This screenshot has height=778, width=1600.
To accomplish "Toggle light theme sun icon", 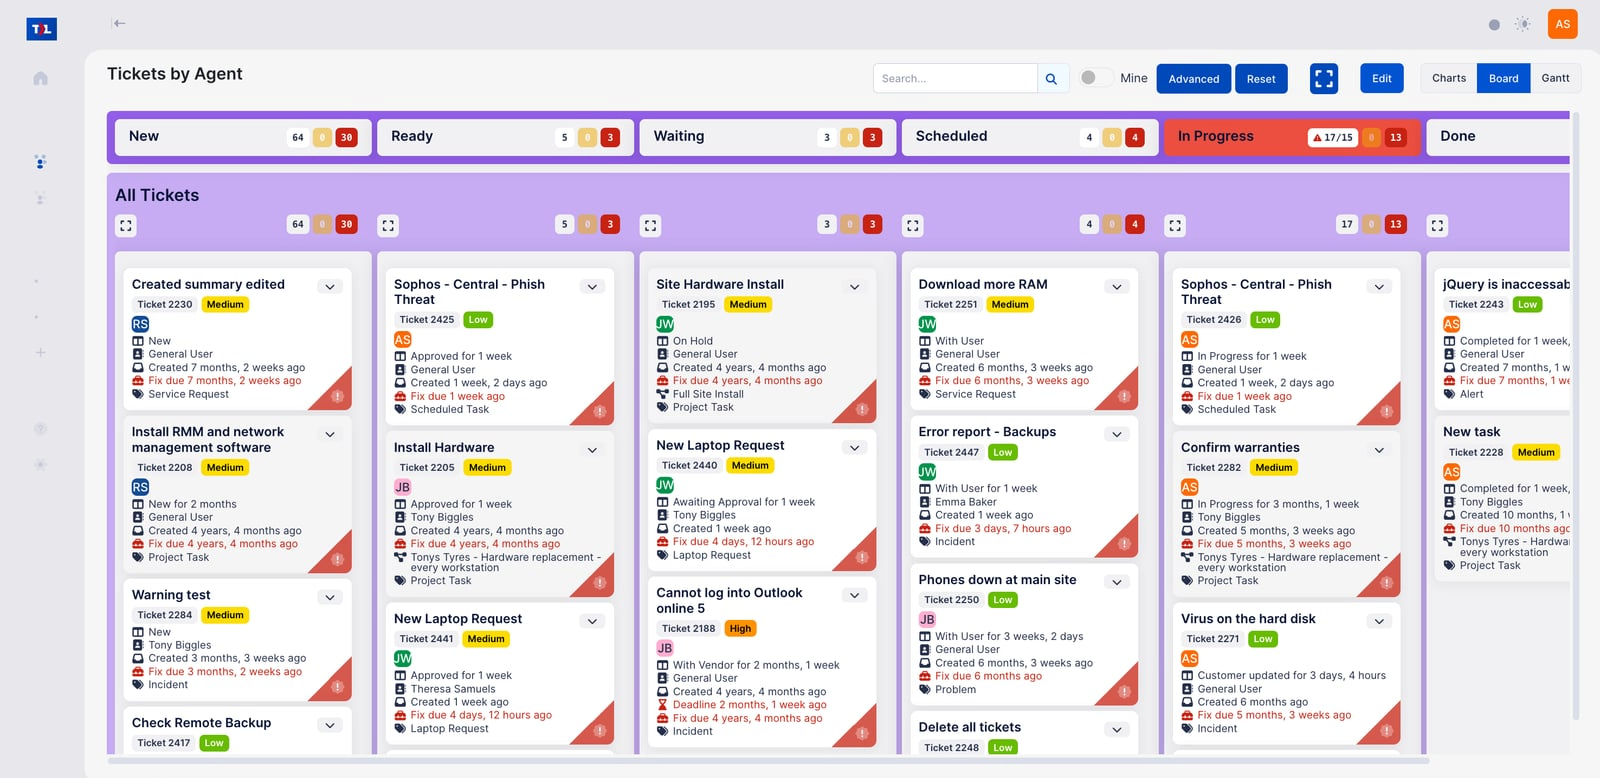I will (1523, 24).
